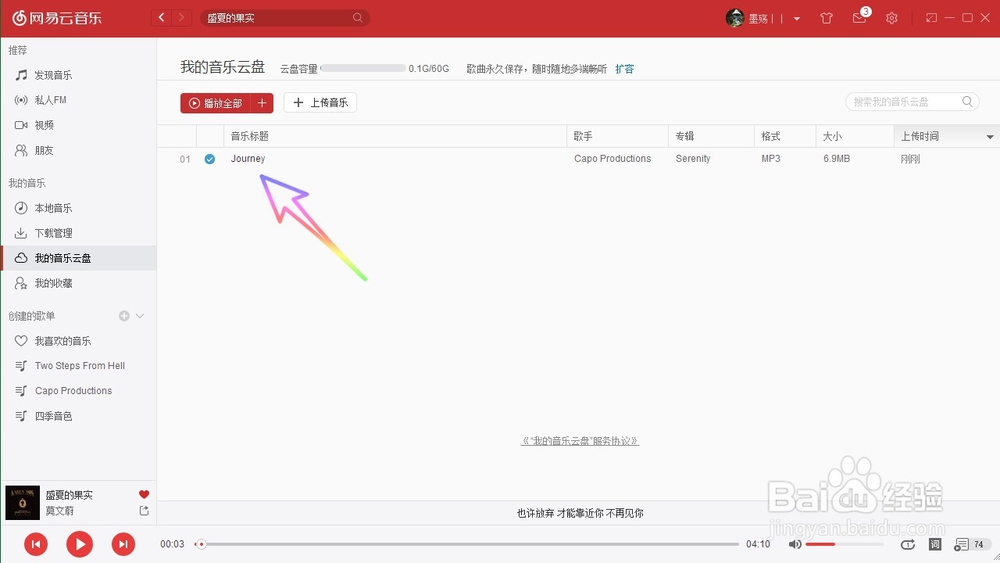The height and width of the screenshot is (563, 1000).
Task: Sort by 格式 column header
Action: [785, 136]
